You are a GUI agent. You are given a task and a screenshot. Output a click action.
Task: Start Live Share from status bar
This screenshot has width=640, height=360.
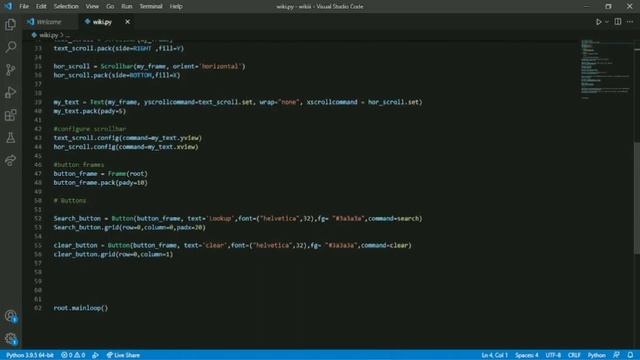click(123, 355)
